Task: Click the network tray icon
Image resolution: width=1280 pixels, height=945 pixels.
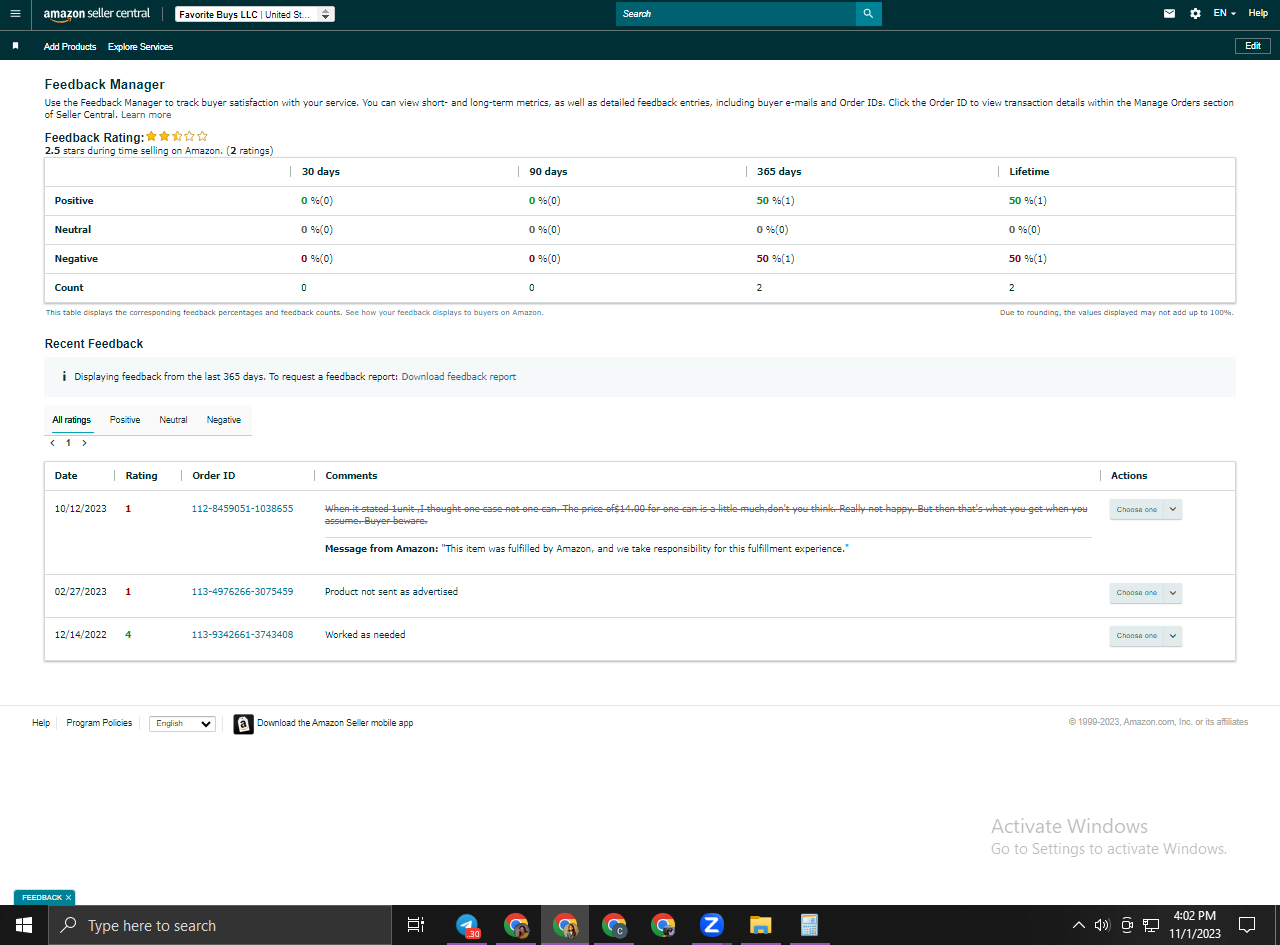Action: [x=1151, y=925]
